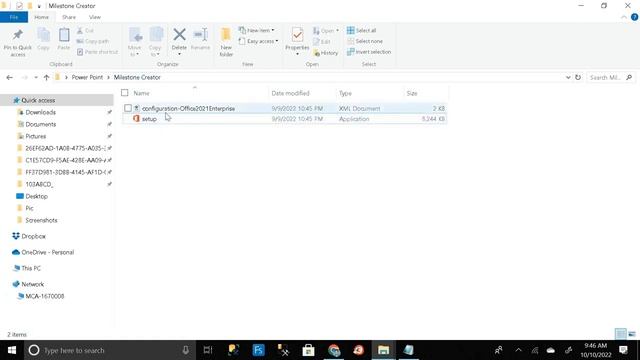
Task: Open Pictures in the sidebar
Action: [36, 136]
